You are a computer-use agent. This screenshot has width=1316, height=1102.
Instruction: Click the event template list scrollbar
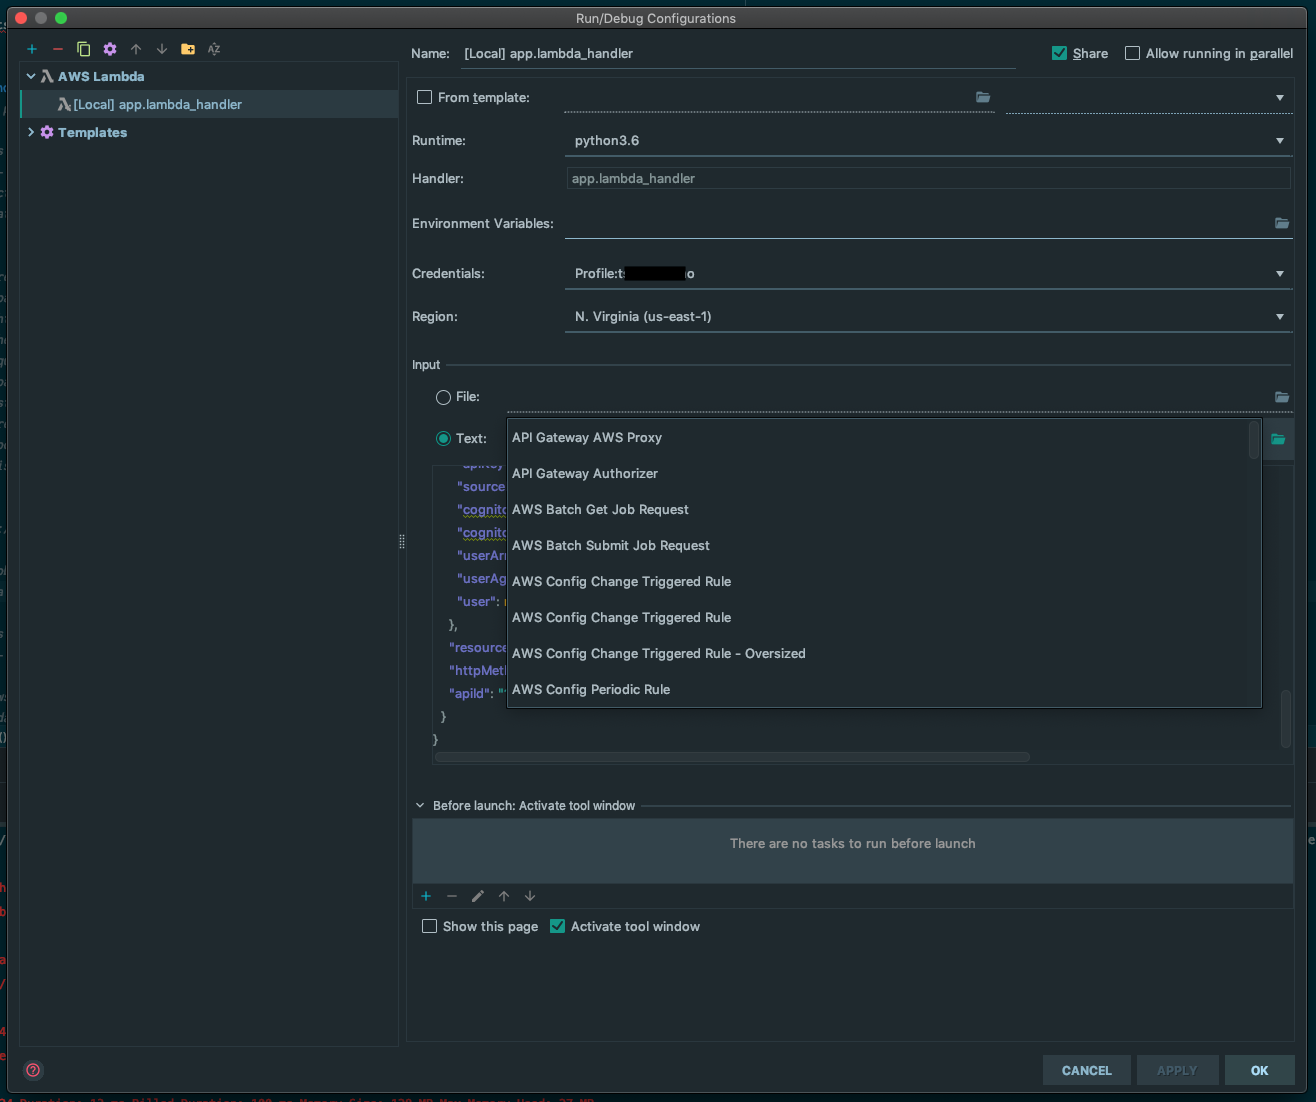point(1254,440)
